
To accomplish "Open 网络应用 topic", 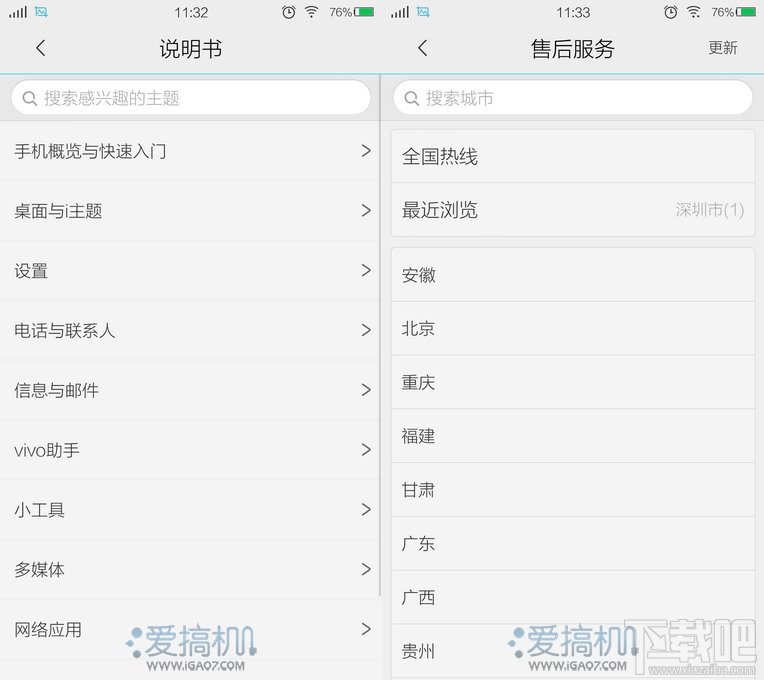I will tap(190, 629).
